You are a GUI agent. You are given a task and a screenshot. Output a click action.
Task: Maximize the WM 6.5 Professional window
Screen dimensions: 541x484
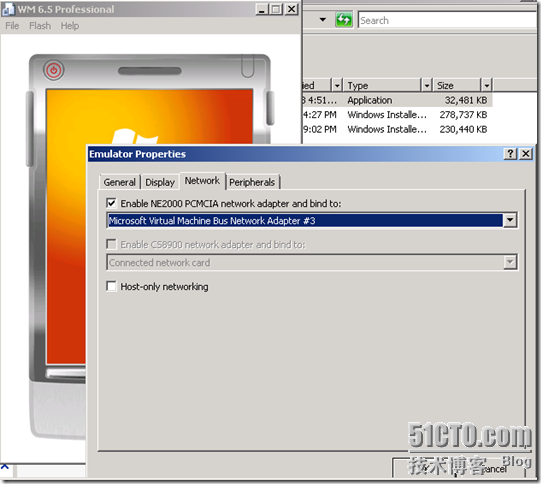point(276,9)
